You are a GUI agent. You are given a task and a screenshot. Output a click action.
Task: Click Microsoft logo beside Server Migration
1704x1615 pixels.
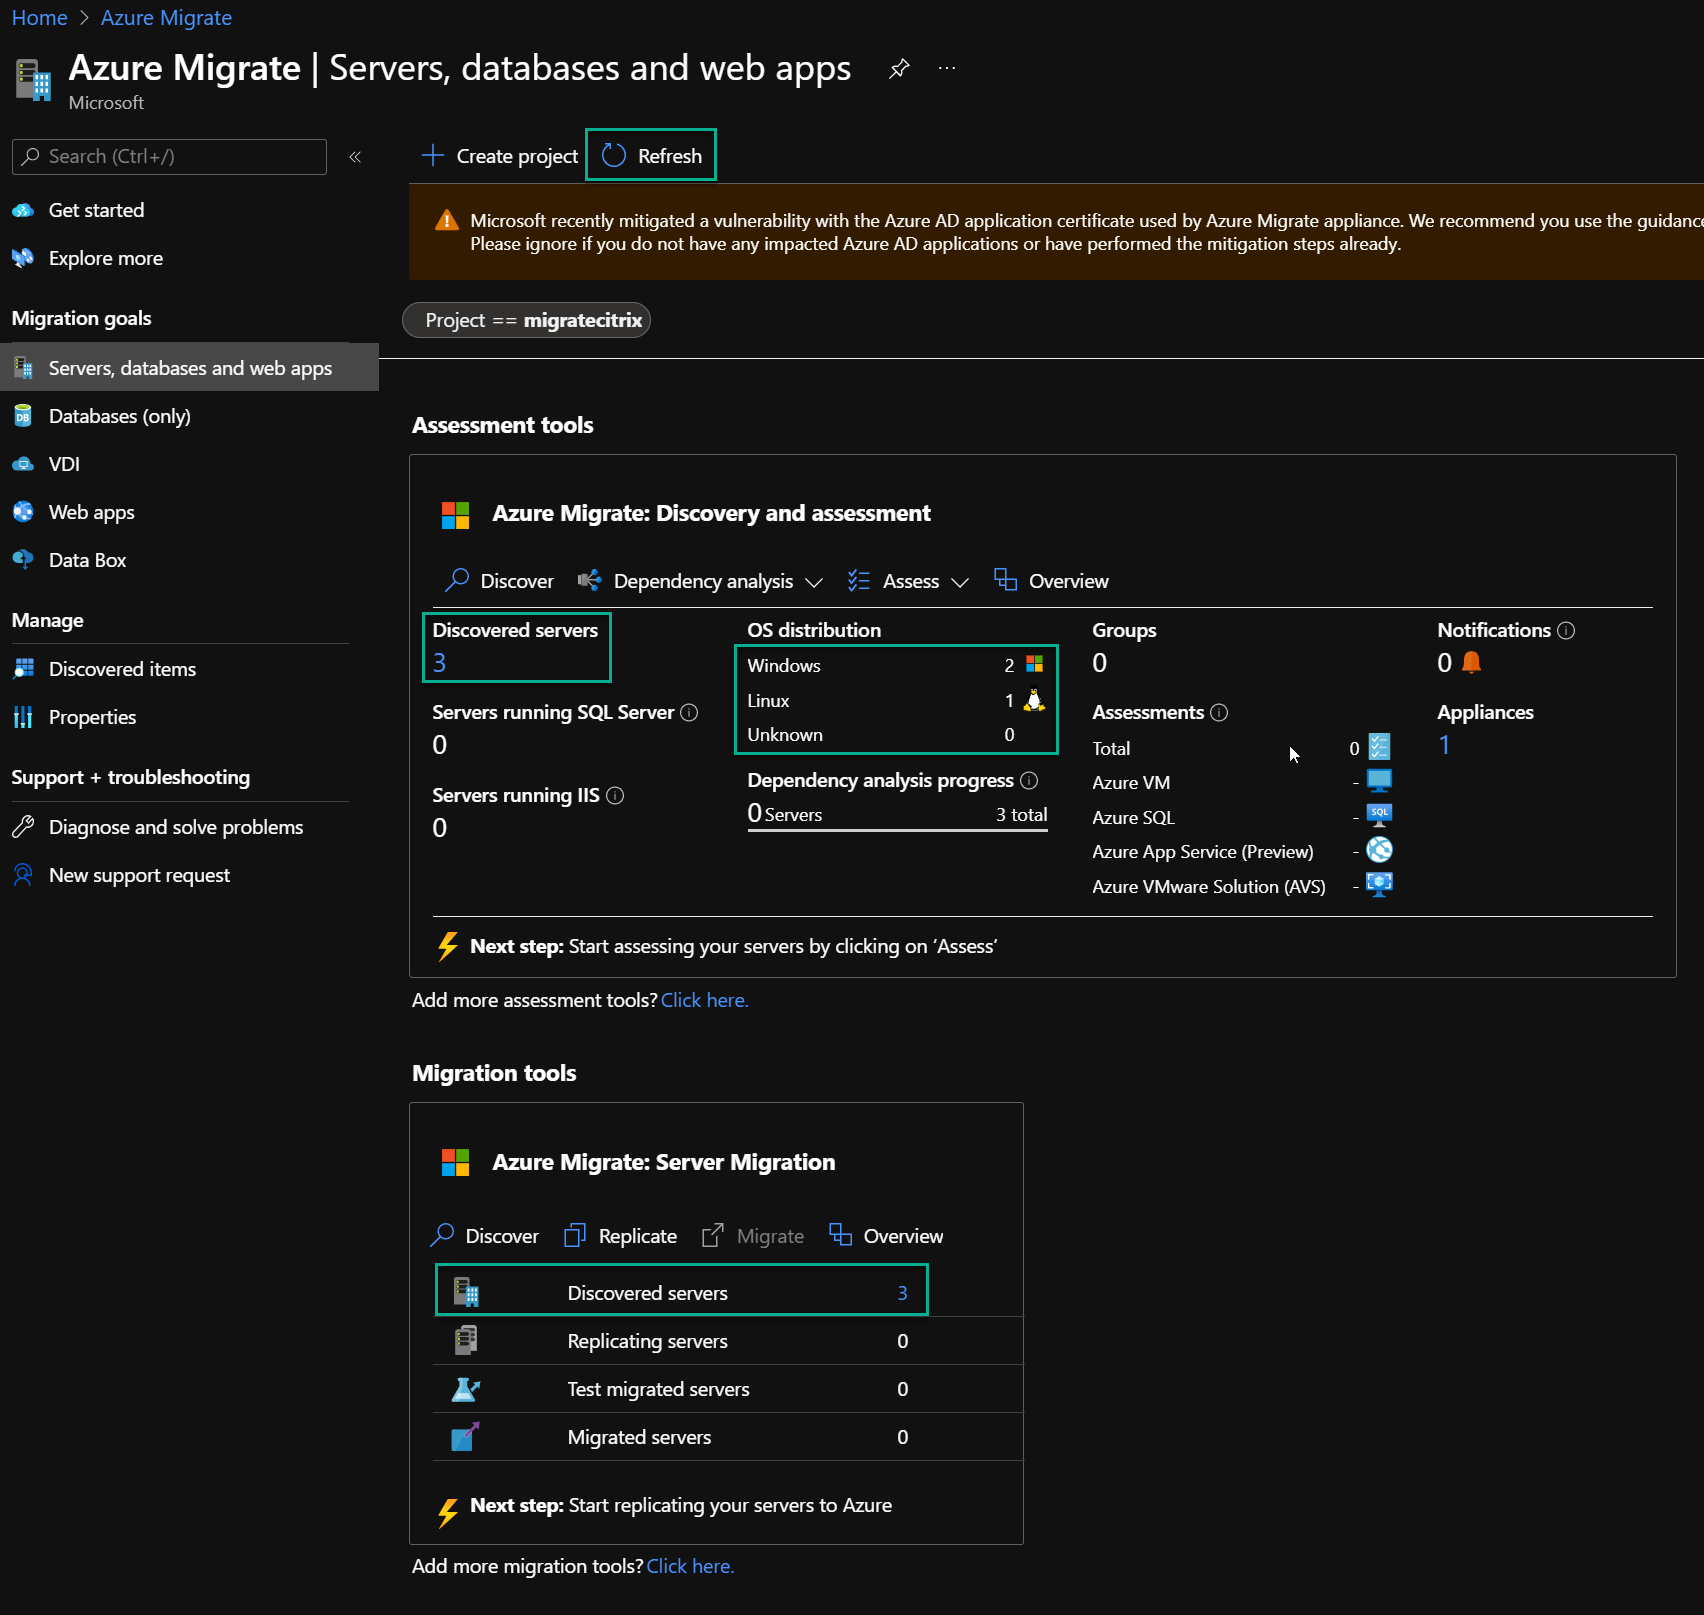(x=455, y=1162)
